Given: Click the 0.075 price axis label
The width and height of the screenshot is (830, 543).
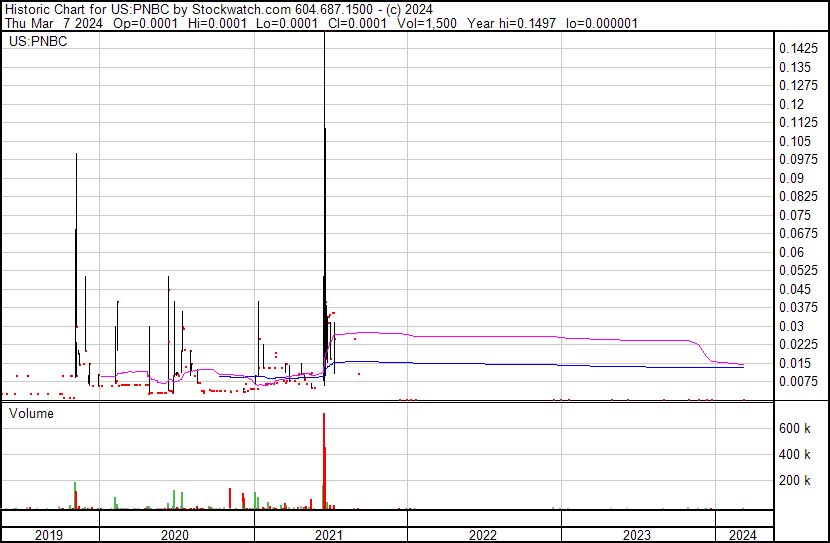Looking at the screenshot, I should pos(795,215).
